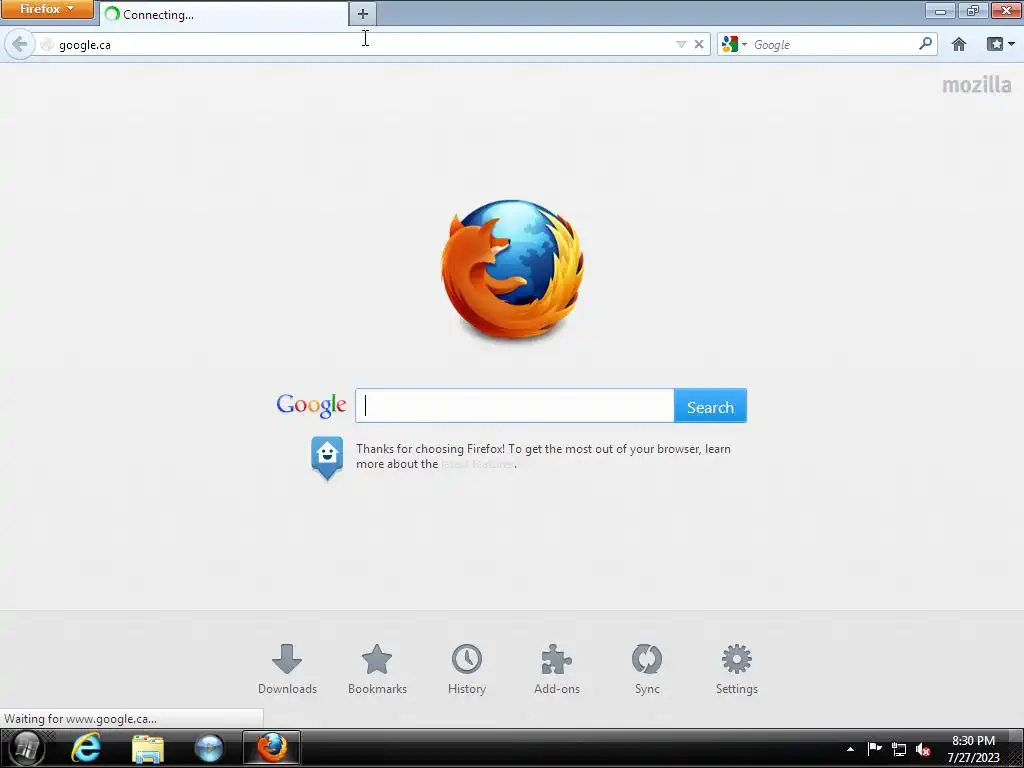The height and width of the screenshot is (768, 1024).
Task: Click the large Firefox logo
Action: click(513, 270)
